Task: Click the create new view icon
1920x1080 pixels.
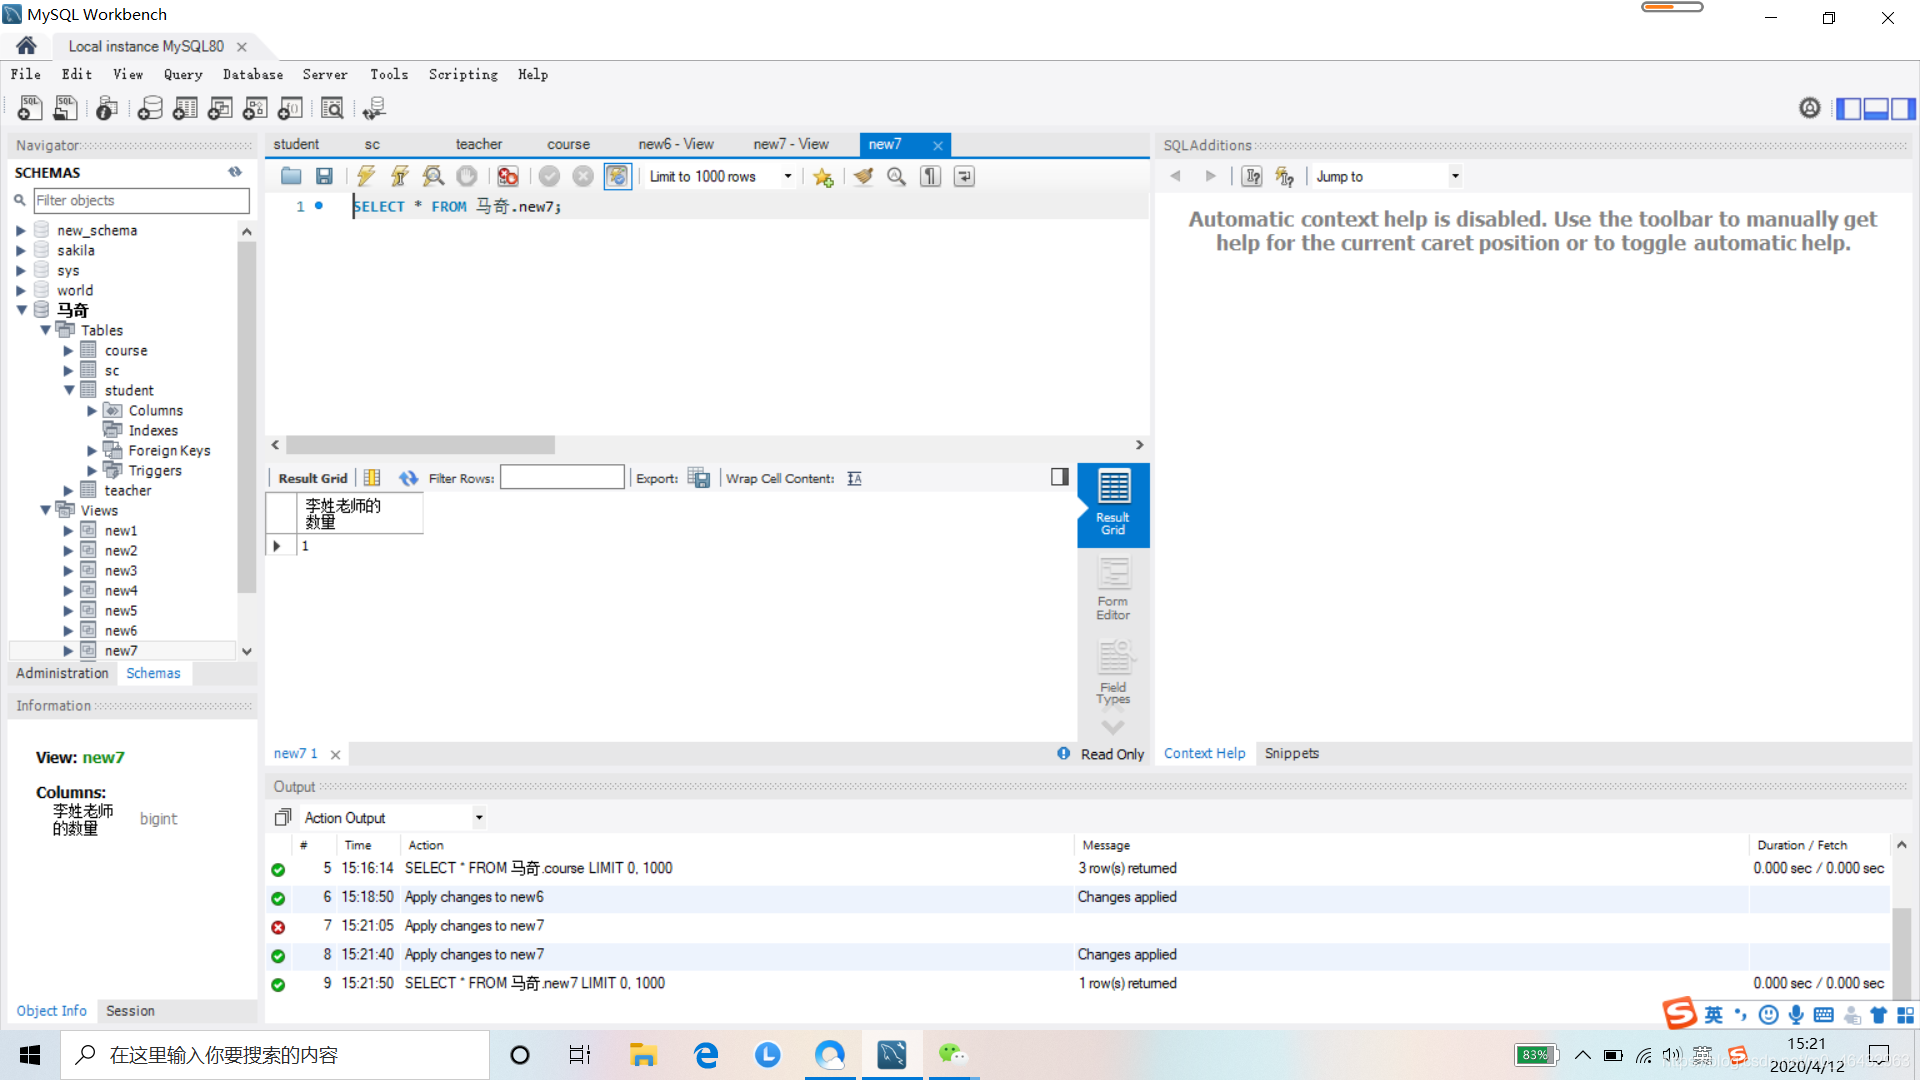Action: pyautogui.click(x=220, y=108)
